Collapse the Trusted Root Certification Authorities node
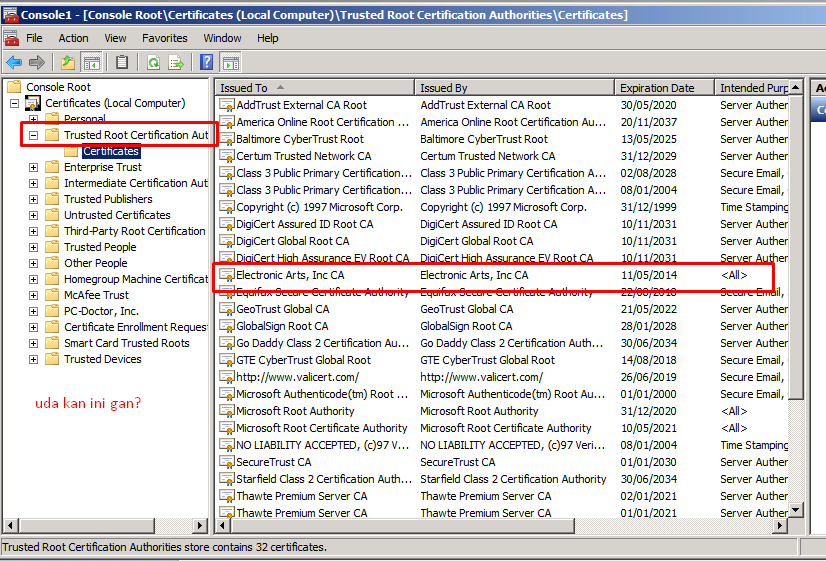Image resolution: width=826 pixels, height=561 pixels. (x=34, y=135)
